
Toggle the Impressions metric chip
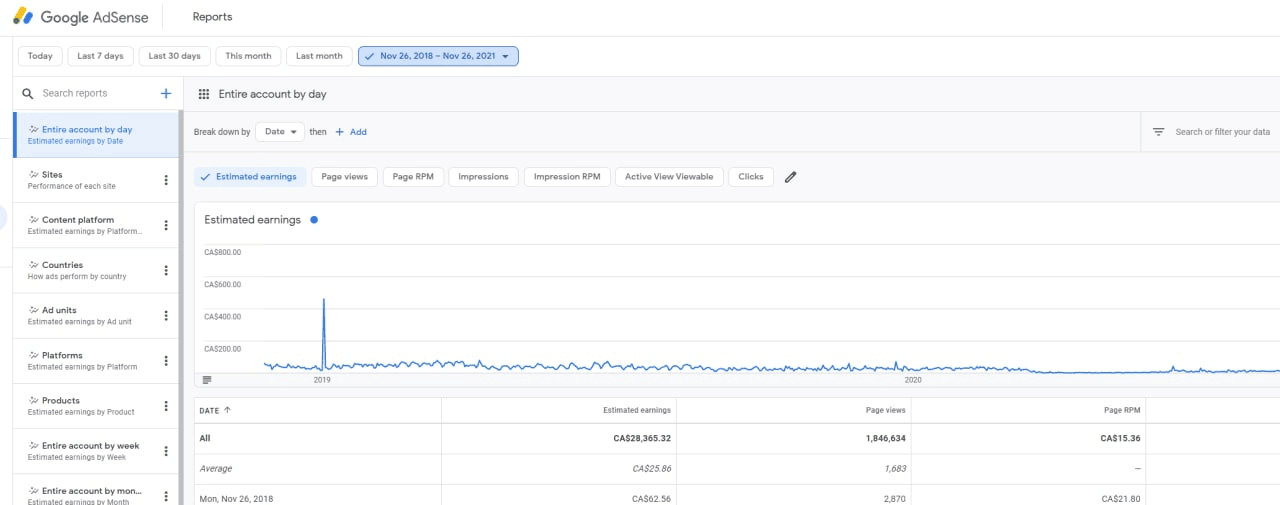point(484,177)
